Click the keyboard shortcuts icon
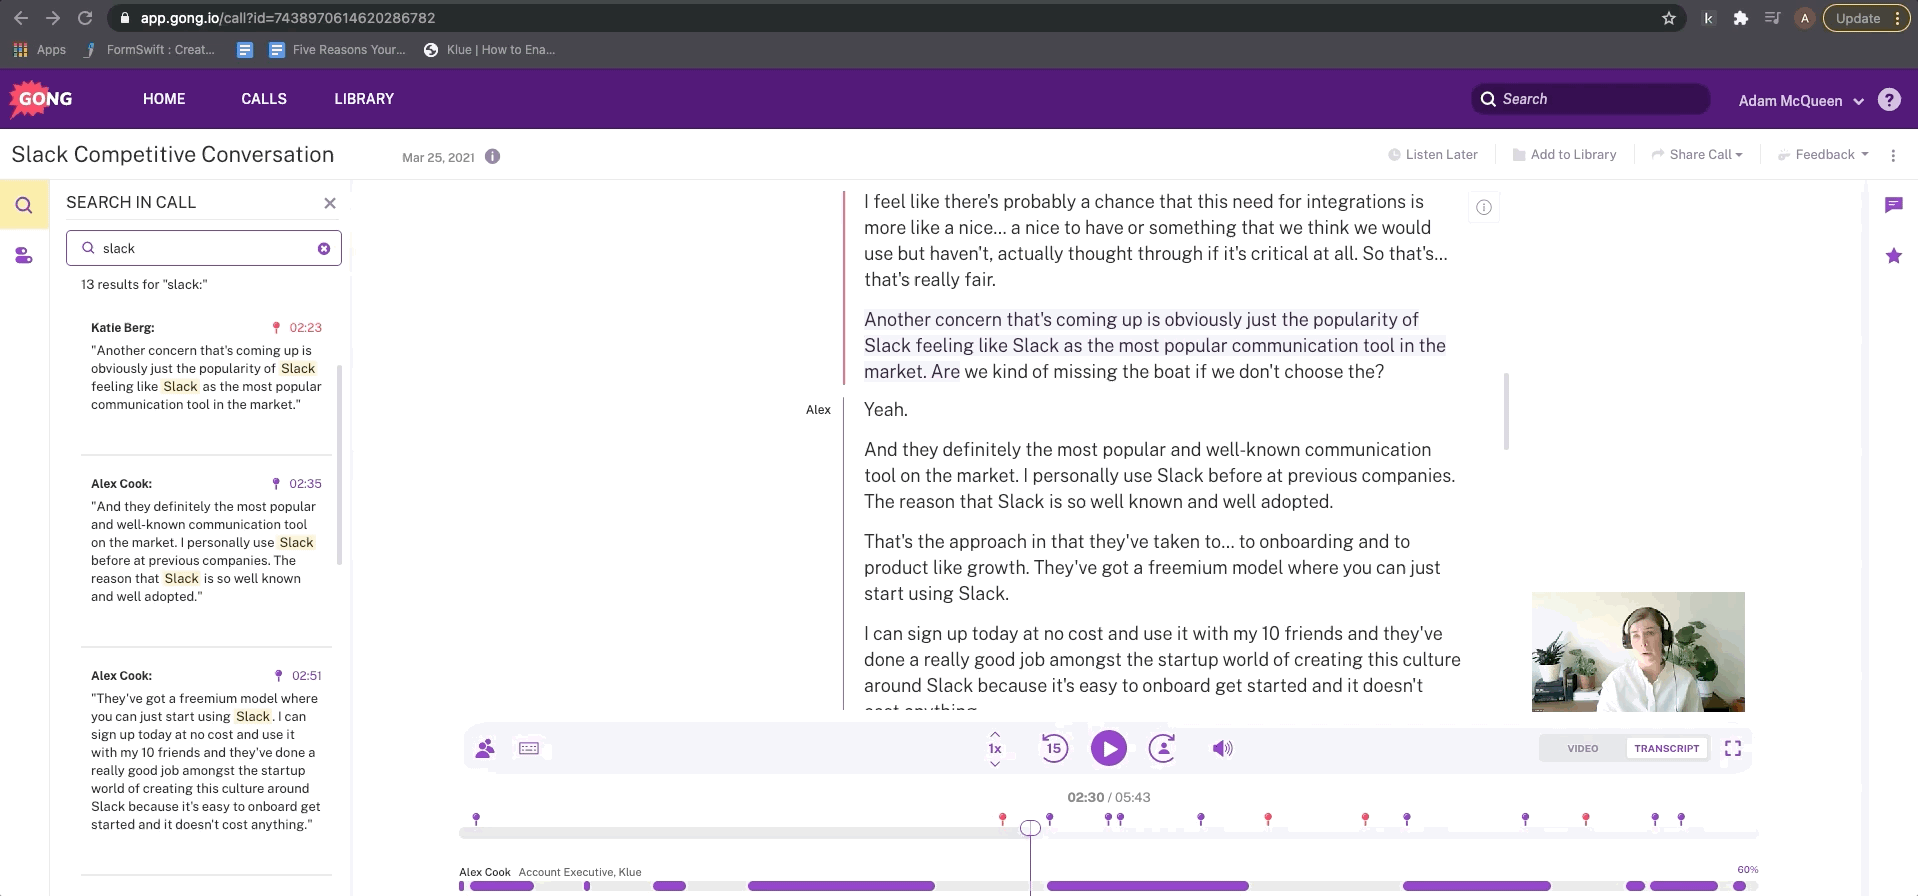This screenshot has width=1918, height=896. (x=529, y=748)
